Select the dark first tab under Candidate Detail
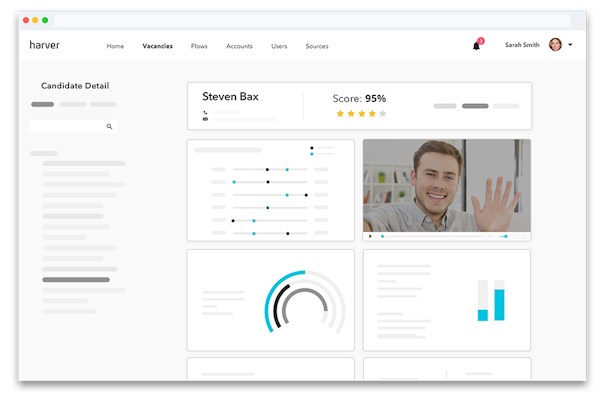600x400 pixels. click(x=42, y=104)
